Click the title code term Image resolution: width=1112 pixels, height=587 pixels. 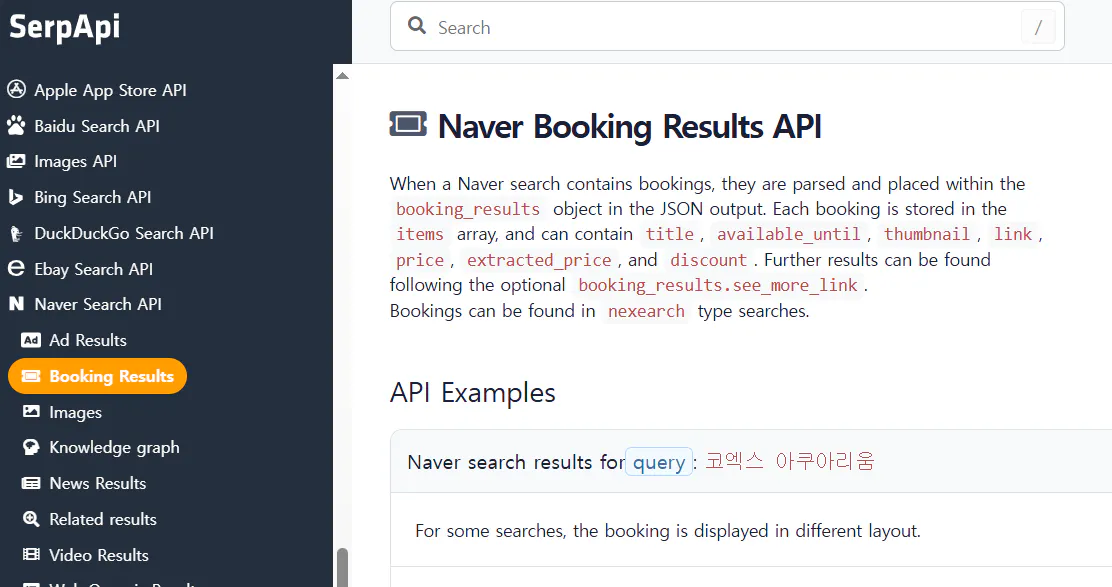(x=669, y=235)
